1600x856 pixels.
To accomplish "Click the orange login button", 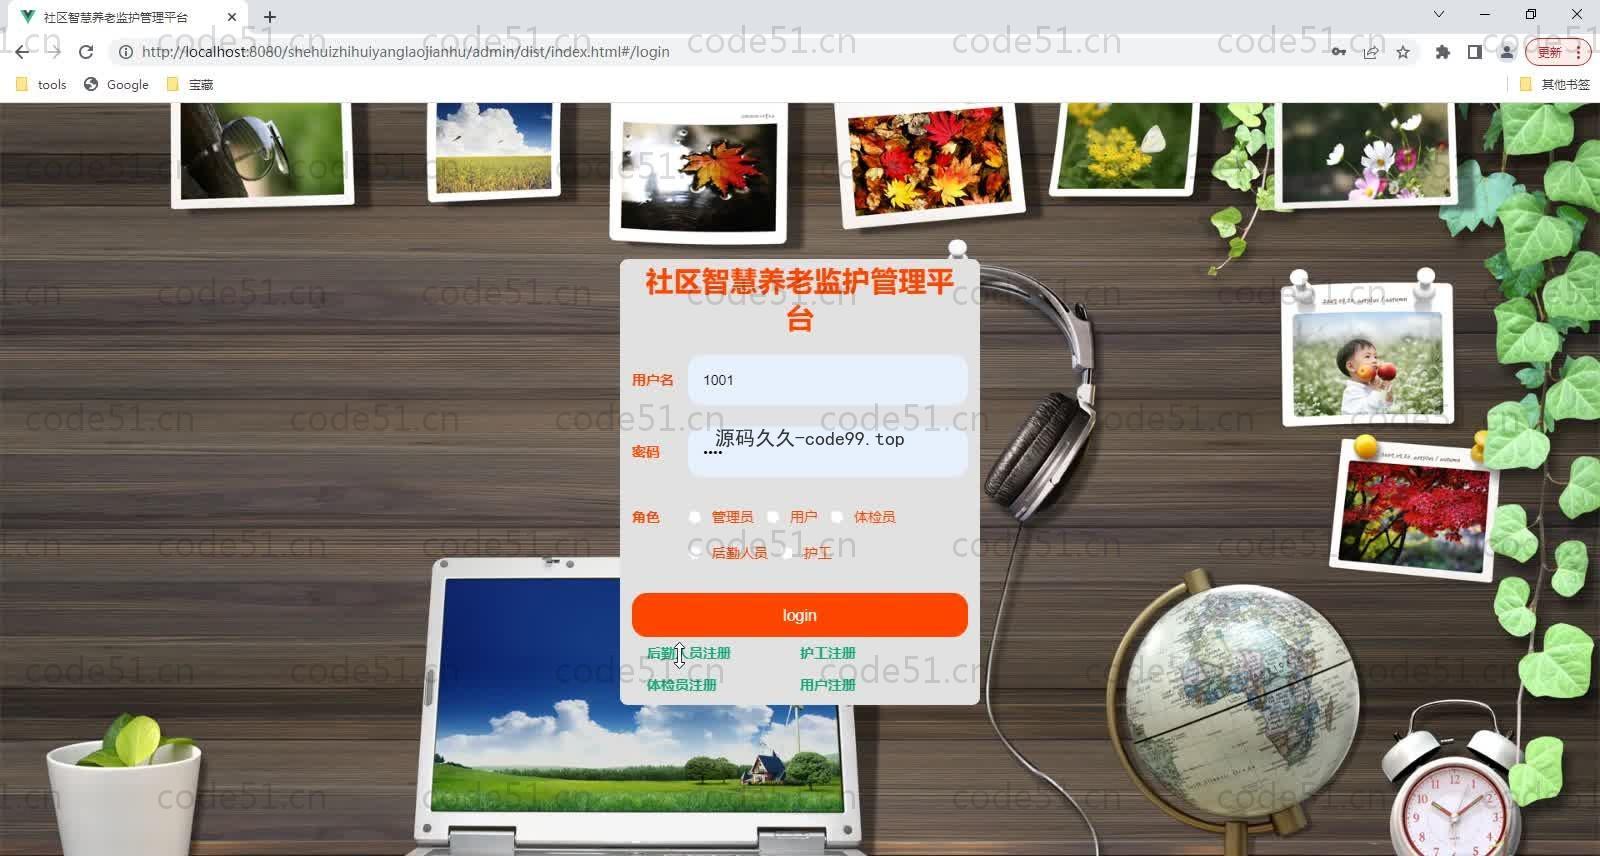I will (799, 615).
